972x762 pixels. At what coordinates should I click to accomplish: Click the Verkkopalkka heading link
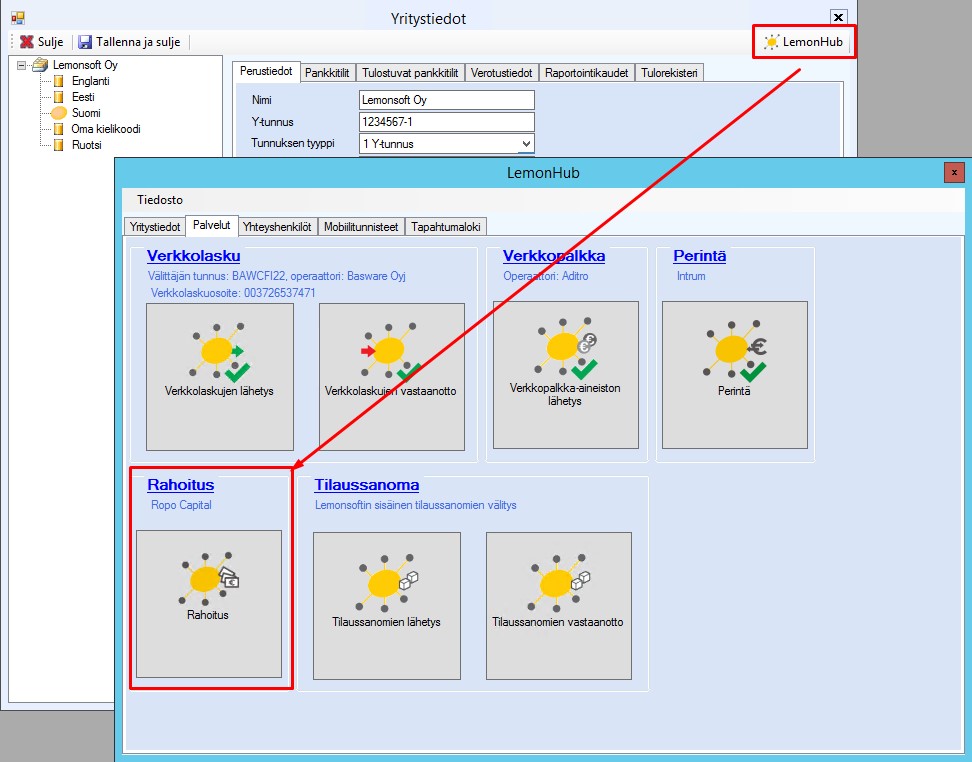coord(554,256)
